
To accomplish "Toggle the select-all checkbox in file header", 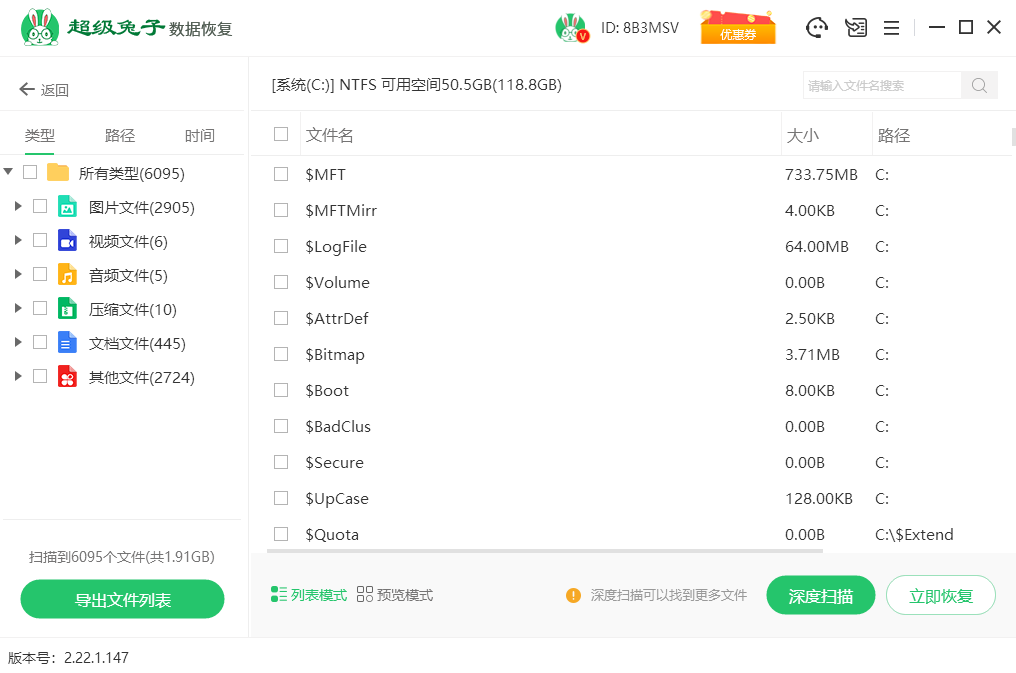I will tap(281, 134).
